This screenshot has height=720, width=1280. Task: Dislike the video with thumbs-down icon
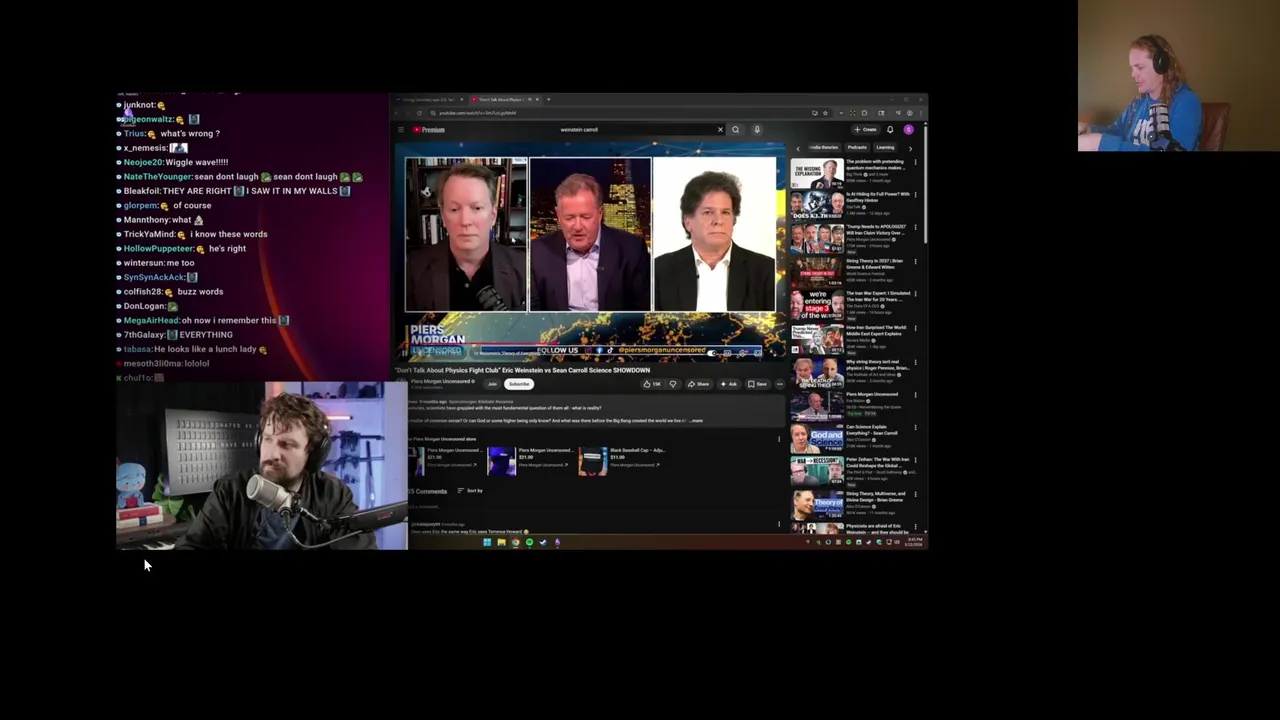coord(673,384)
